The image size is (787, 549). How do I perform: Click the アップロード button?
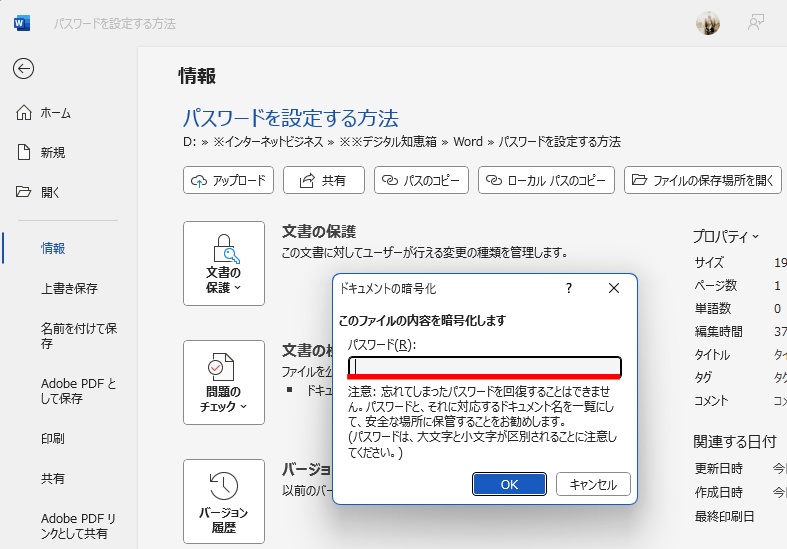[228, 180]
